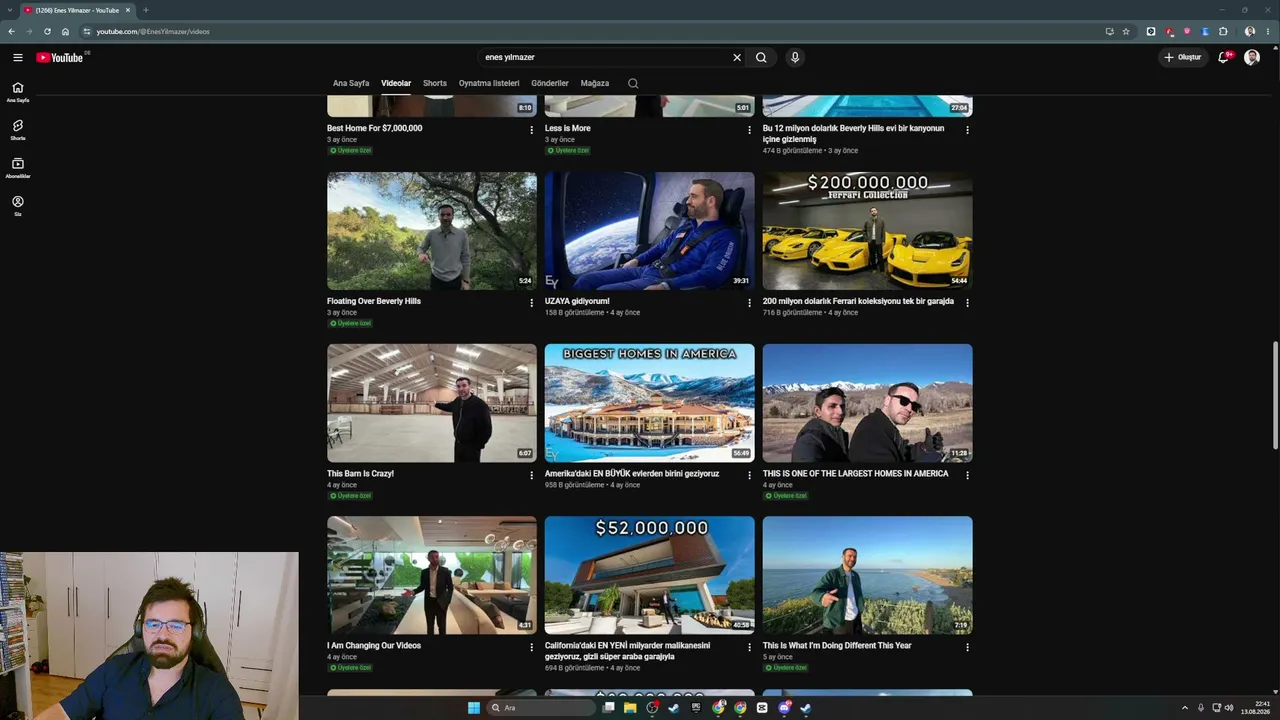Open 'This Barn Is Crazy!' video title
1280x720 pixels.
[360, 473]
